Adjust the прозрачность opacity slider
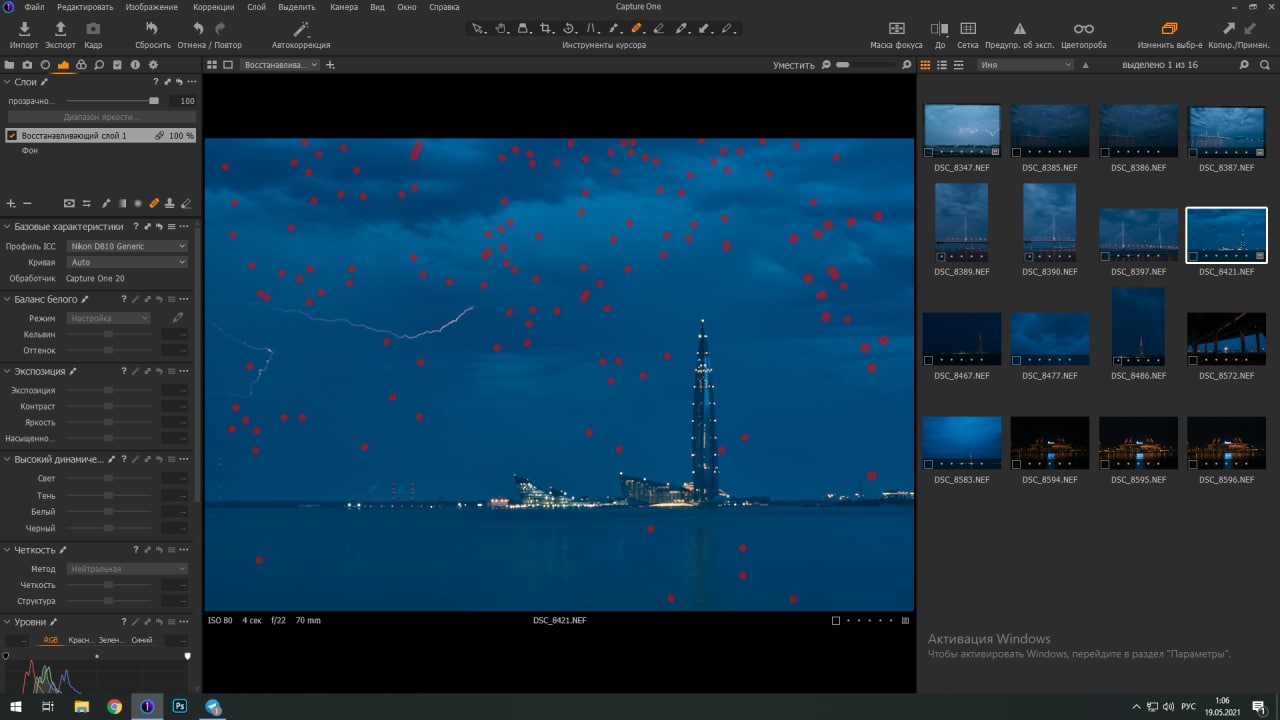The image size is (1280, 720). pos(112,100)
